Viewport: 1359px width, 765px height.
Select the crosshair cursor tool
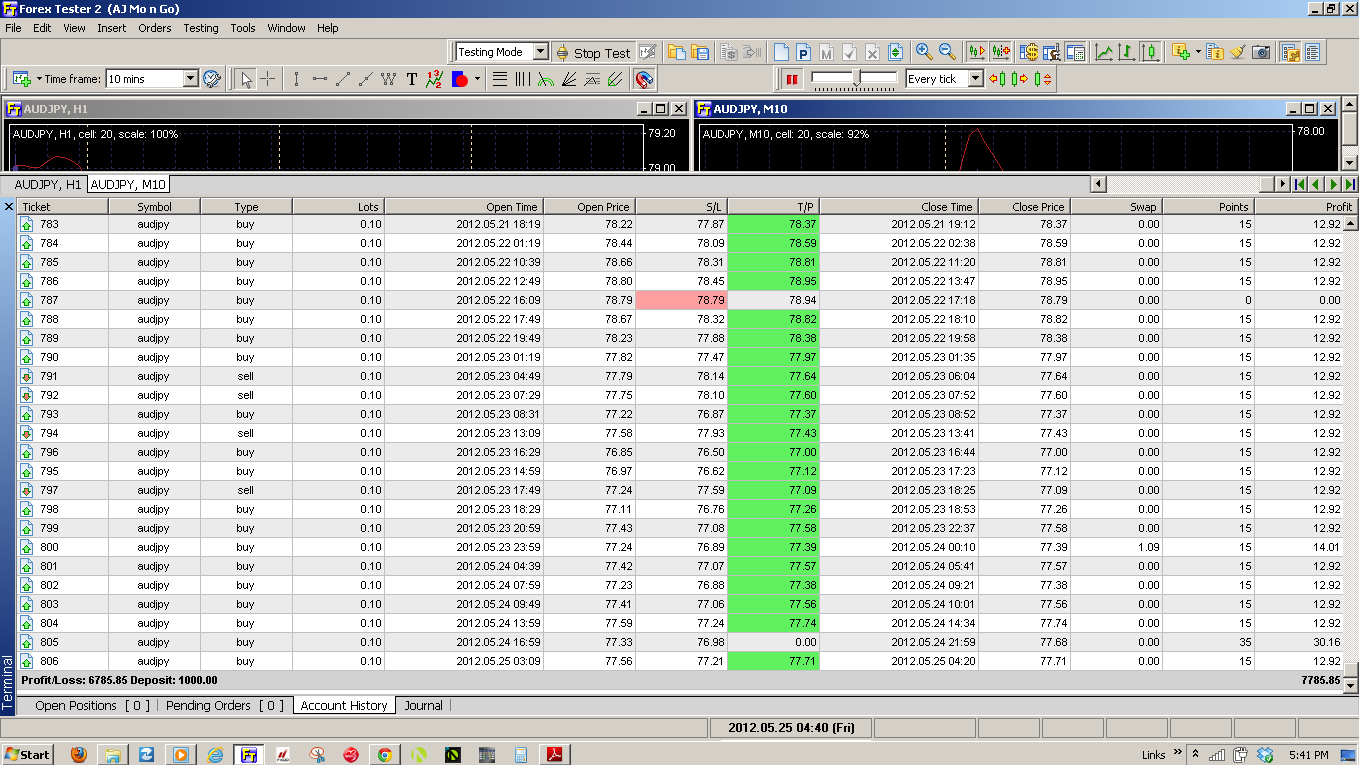tap(268, 79)
